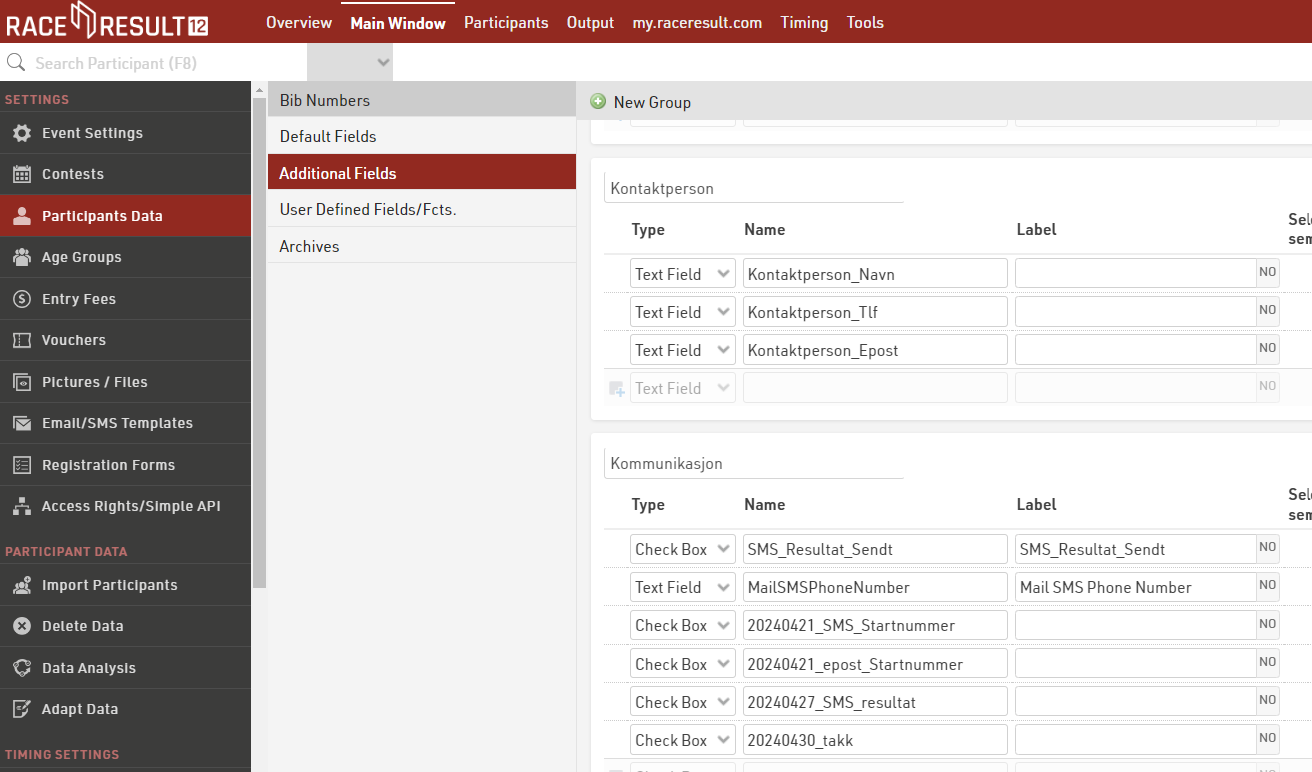
Task: Click the RACE RESULT 12 logo
Action: (x=107, y=21)
